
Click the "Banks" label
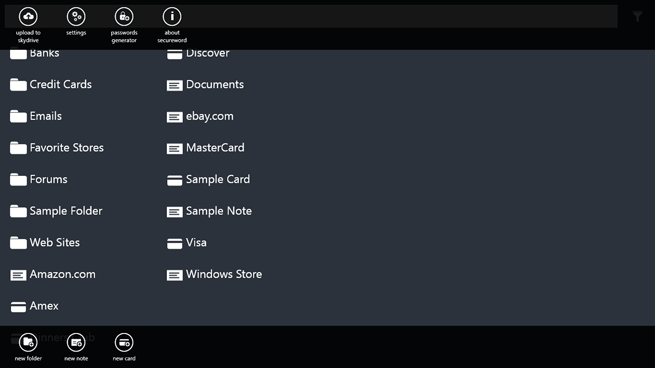pos(44,54)
